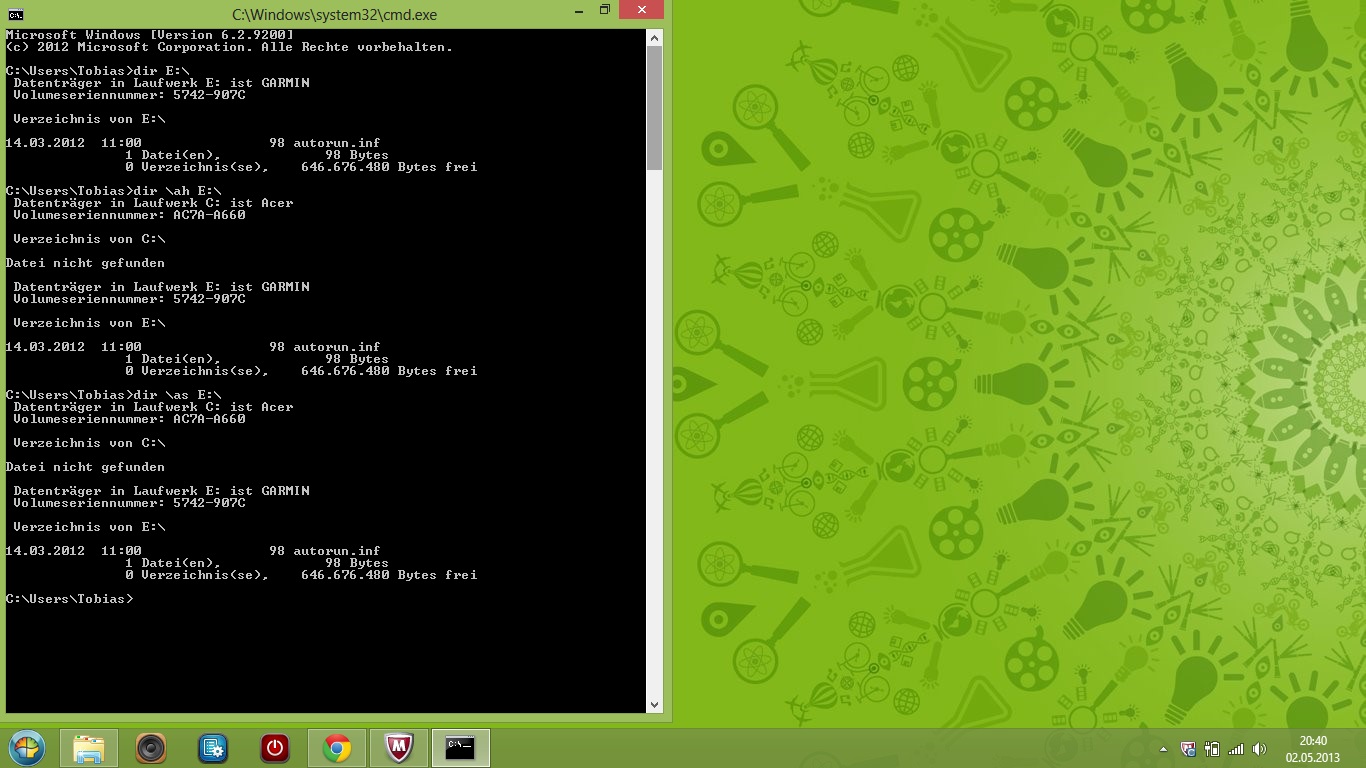
Task: Open File Explorer from the taskbar
Action: pos(89,748)
